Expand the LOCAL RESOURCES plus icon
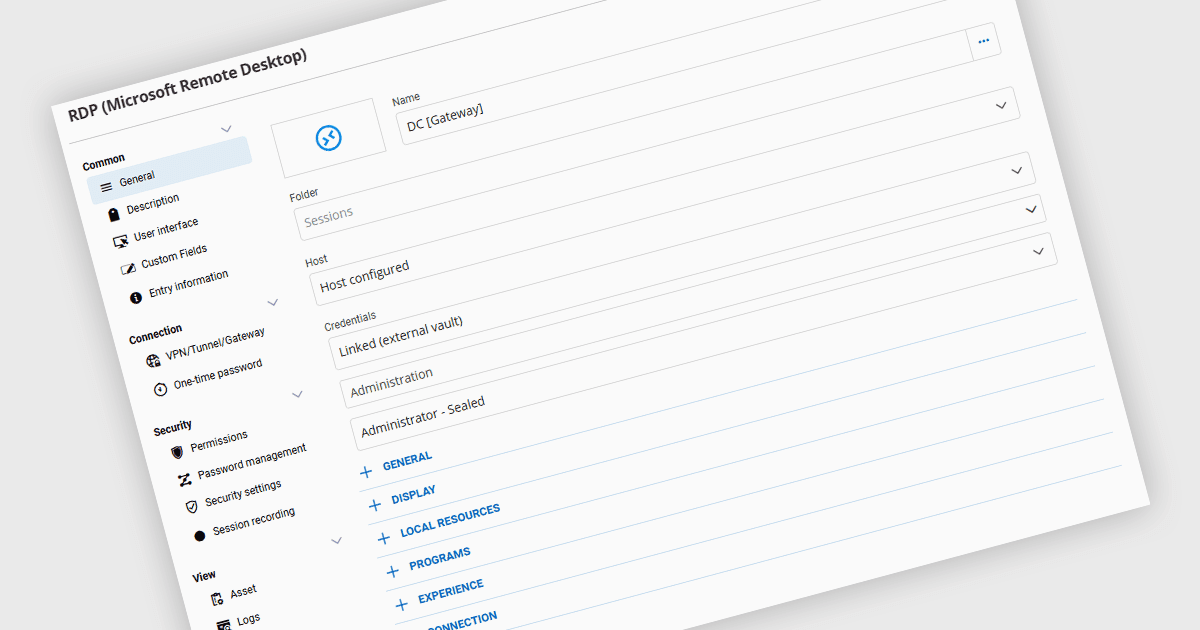The height and width of the screenshot is (630, 1200). [x=384, y=538]
